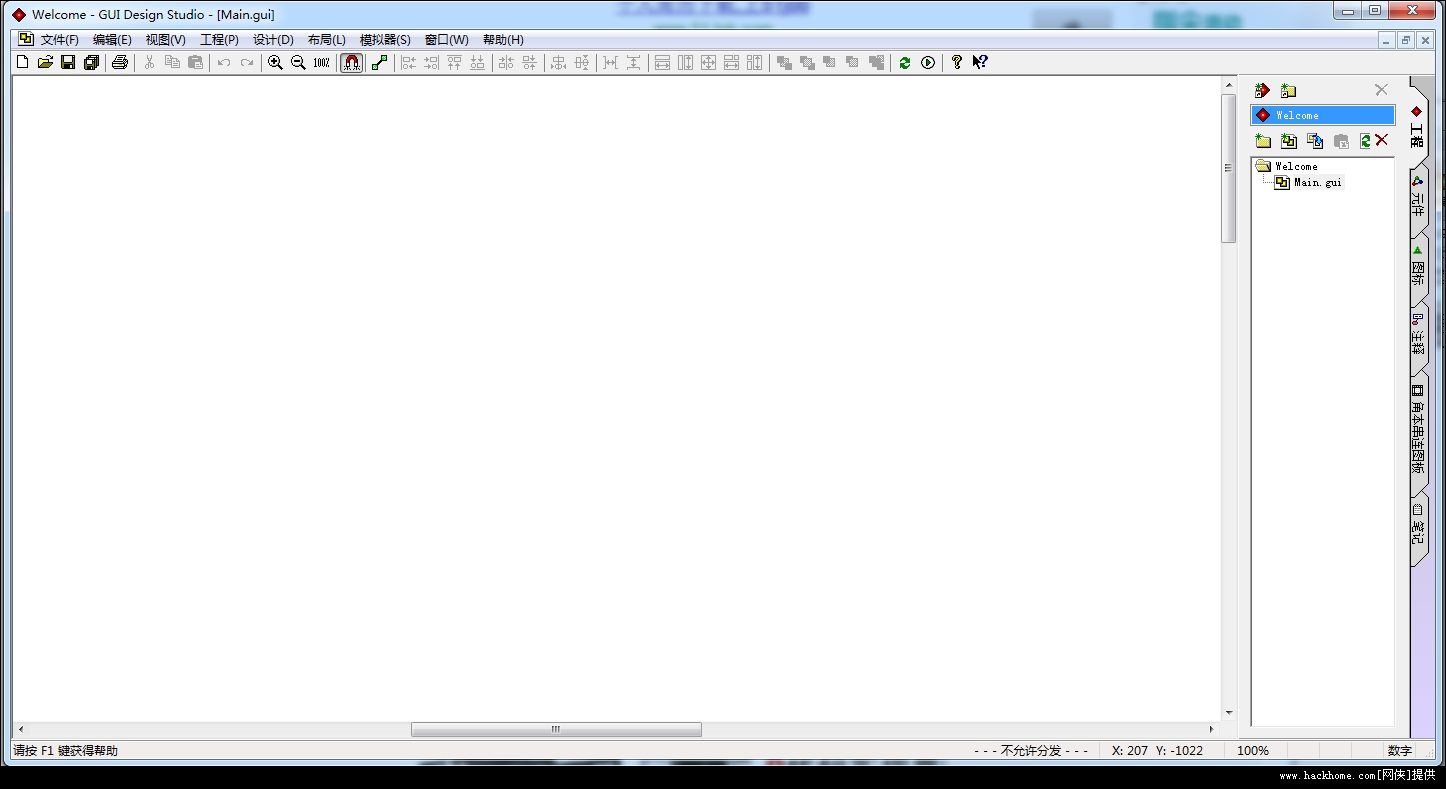Click the Open folder toolbar icon

tap(45, 62)
